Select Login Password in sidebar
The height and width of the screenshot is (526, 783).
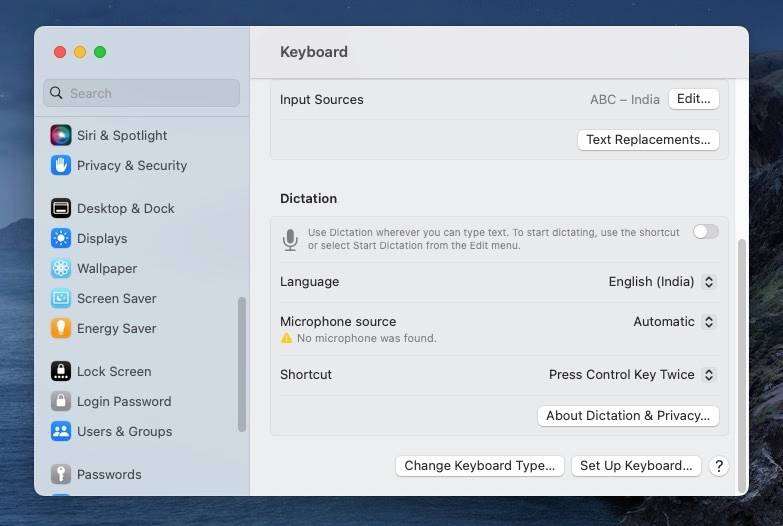pos(123,401)
